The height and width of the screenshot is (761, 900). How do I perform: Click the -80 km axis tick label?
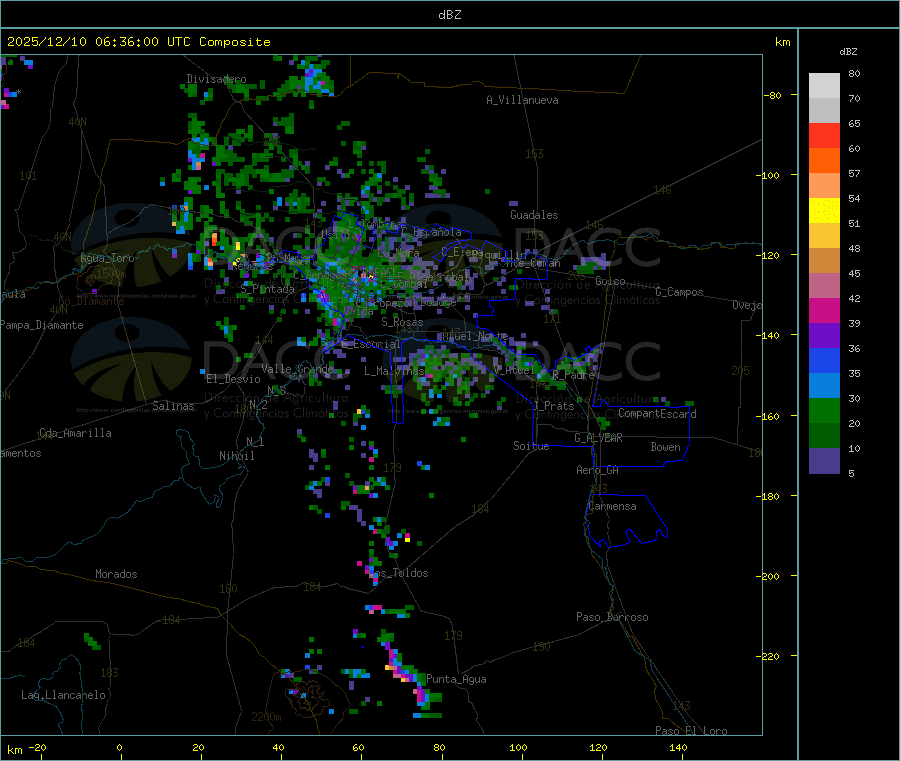coord(772,95)
